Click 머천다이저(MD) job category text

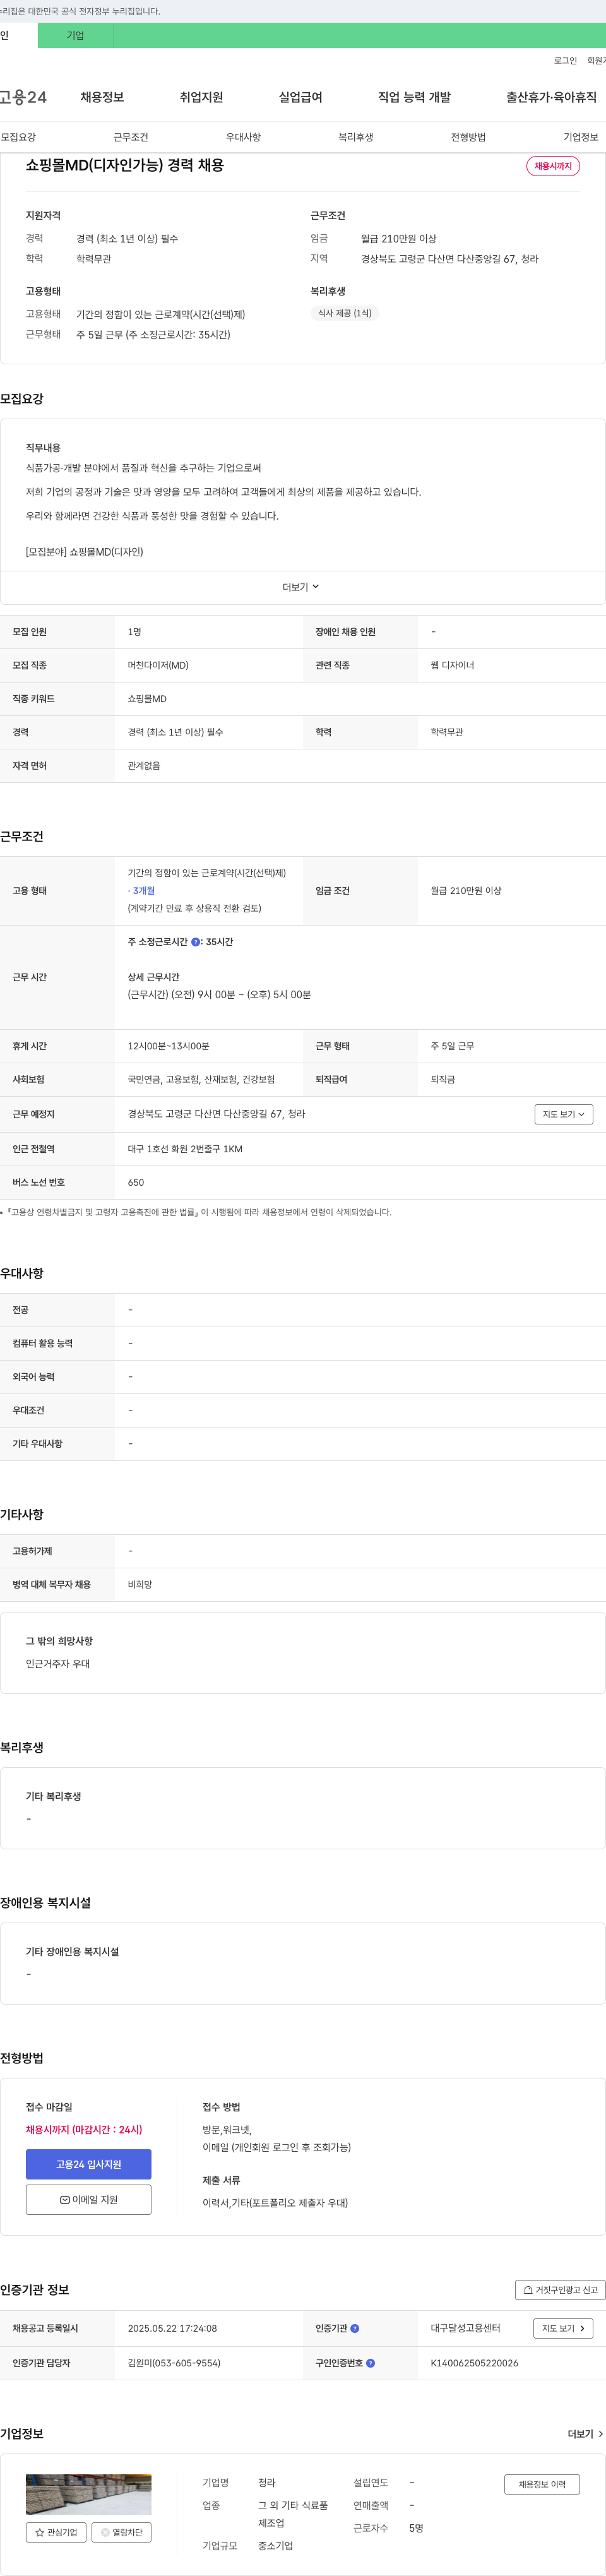tap(158, 665)
